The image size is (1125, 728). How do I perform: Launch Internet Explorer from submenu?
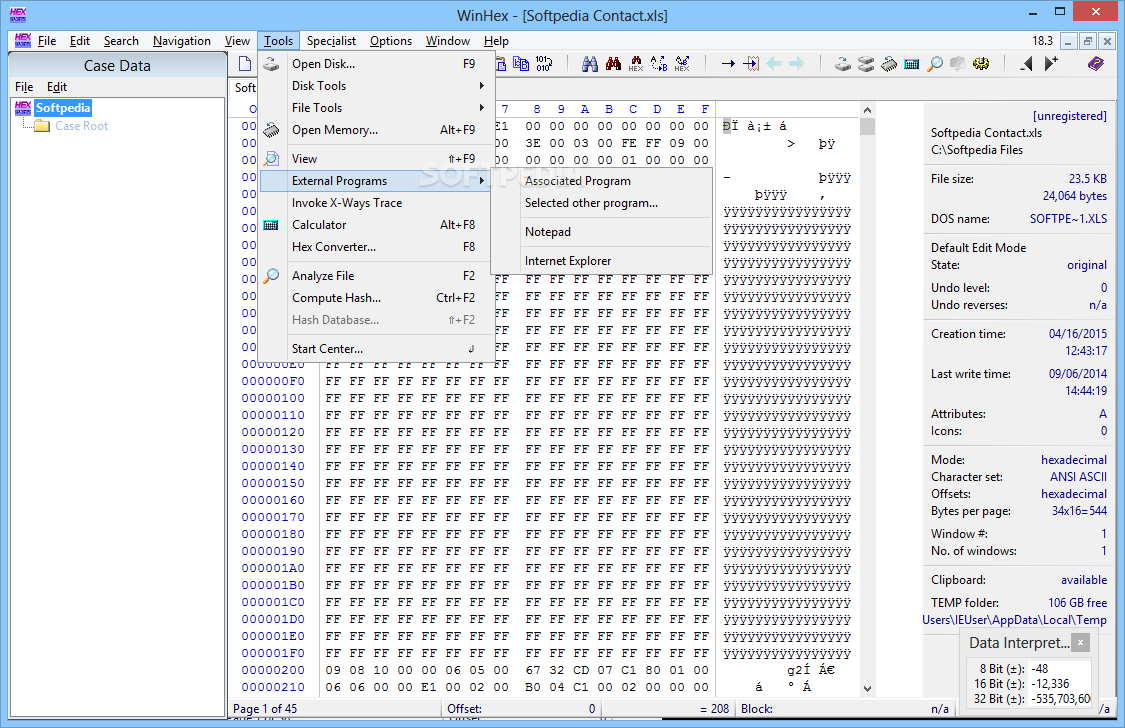(x=601, y=261)
